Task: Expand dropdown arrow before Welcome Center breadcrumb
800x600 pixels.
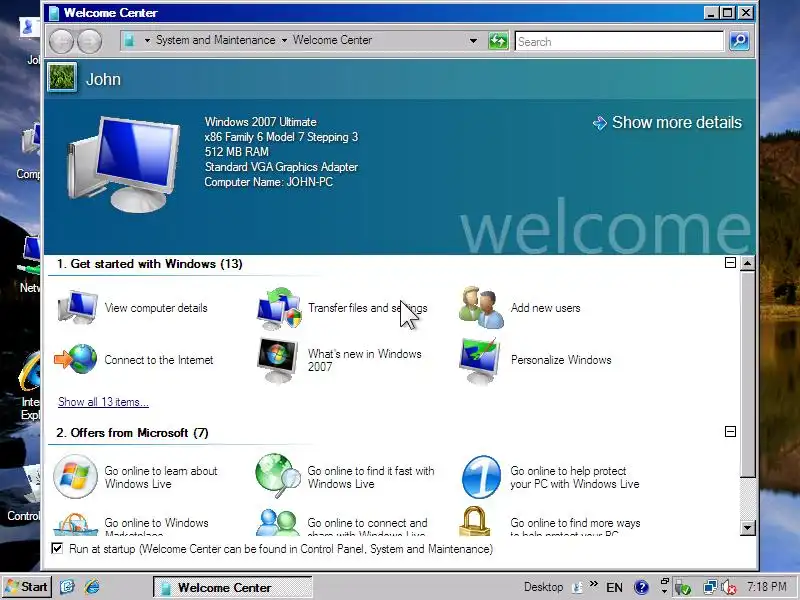Action: (x=284, y=40)
